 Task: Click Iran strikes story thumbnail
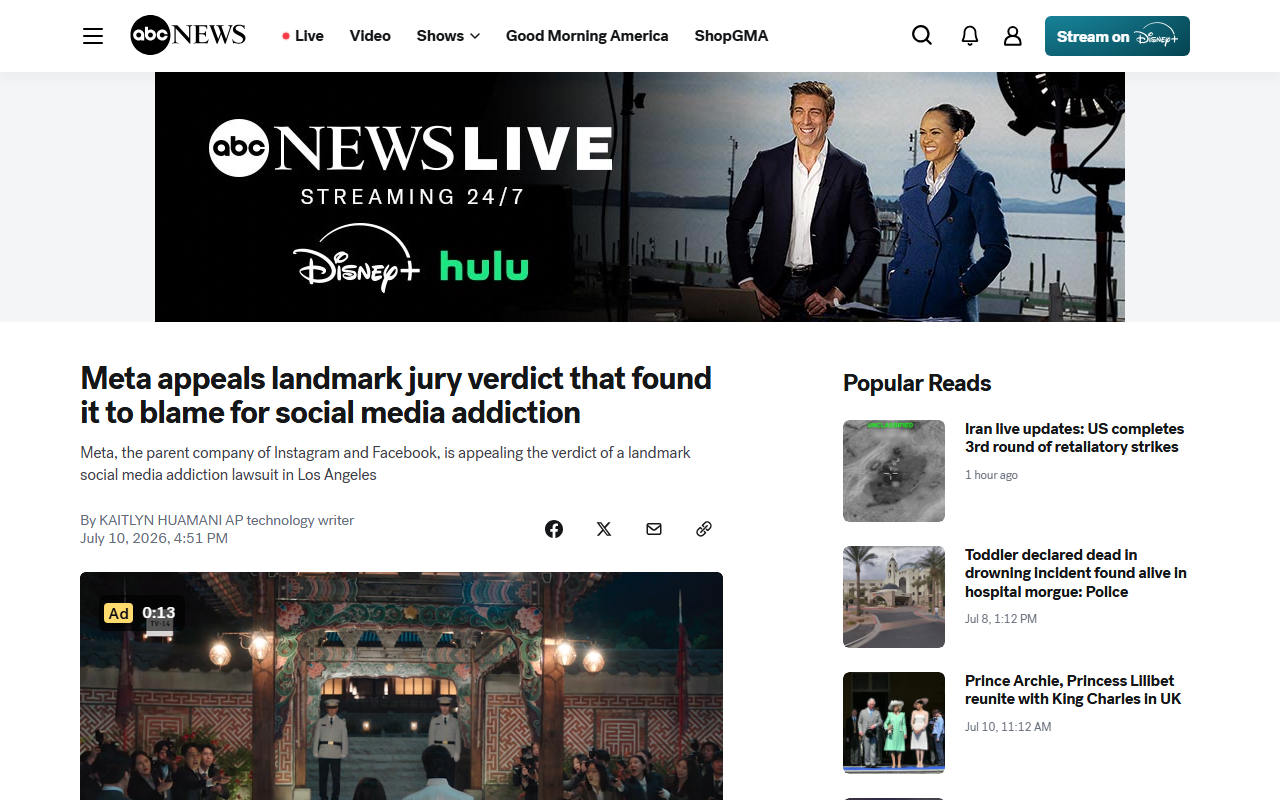[x=894, y=471]
